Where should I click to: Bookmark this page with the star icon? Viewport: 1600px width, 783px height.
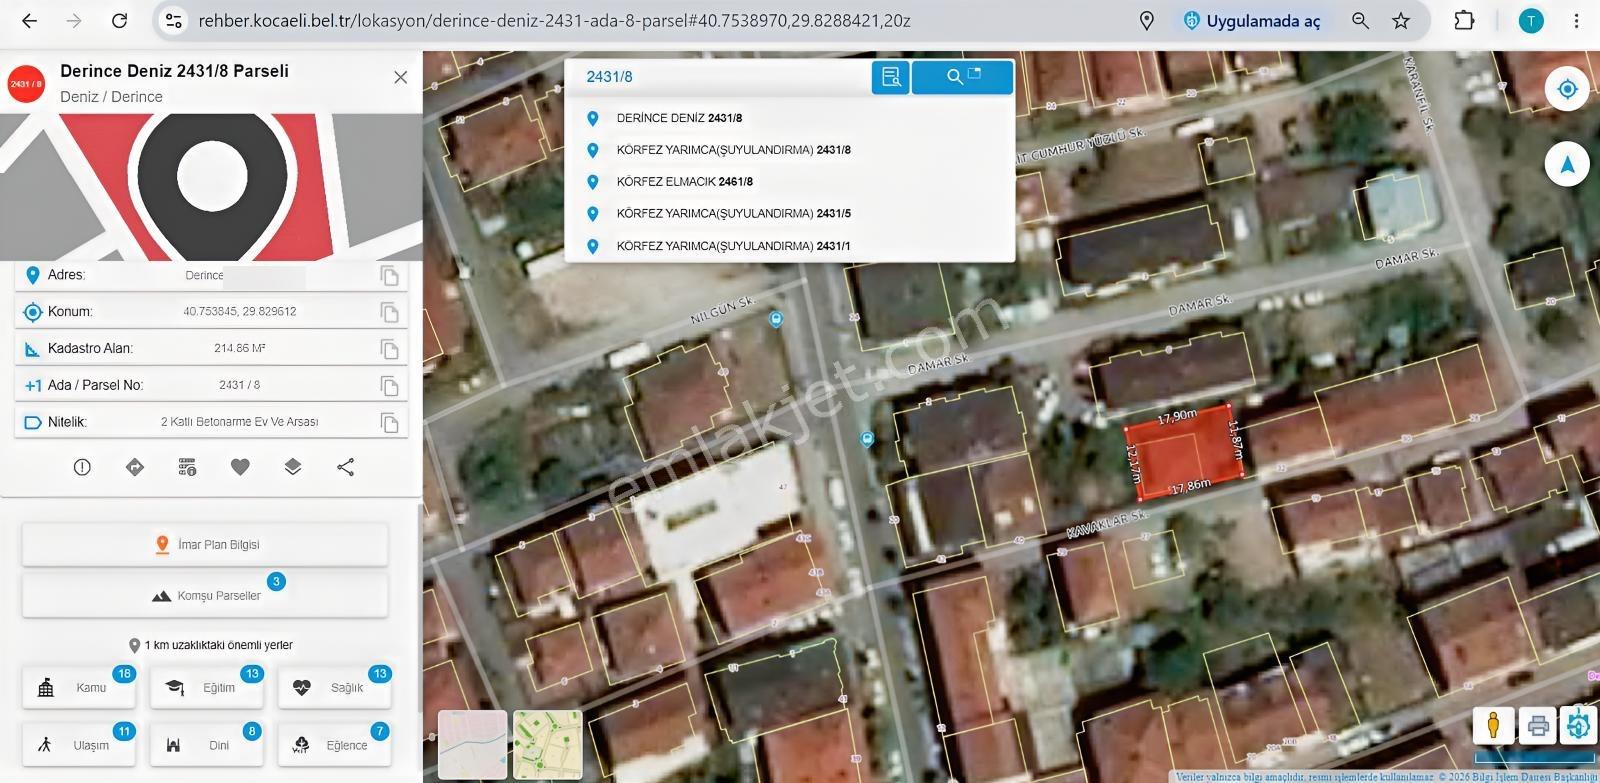1401,21
